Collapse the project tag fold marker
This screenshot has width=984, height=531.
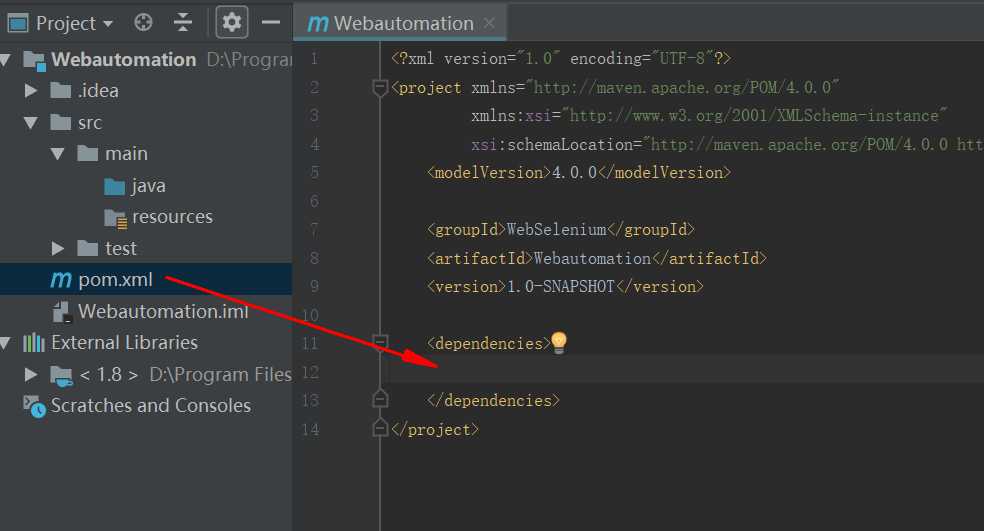380,88
